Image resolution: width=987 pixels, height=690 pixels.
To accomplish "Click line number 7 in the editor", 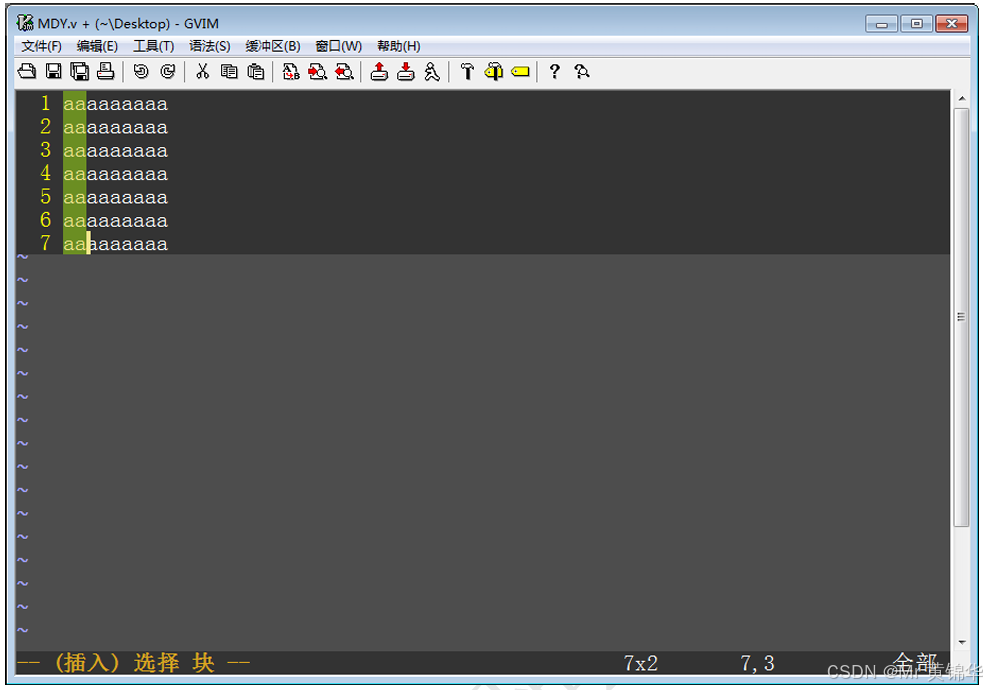I will [x=45, y=243].
